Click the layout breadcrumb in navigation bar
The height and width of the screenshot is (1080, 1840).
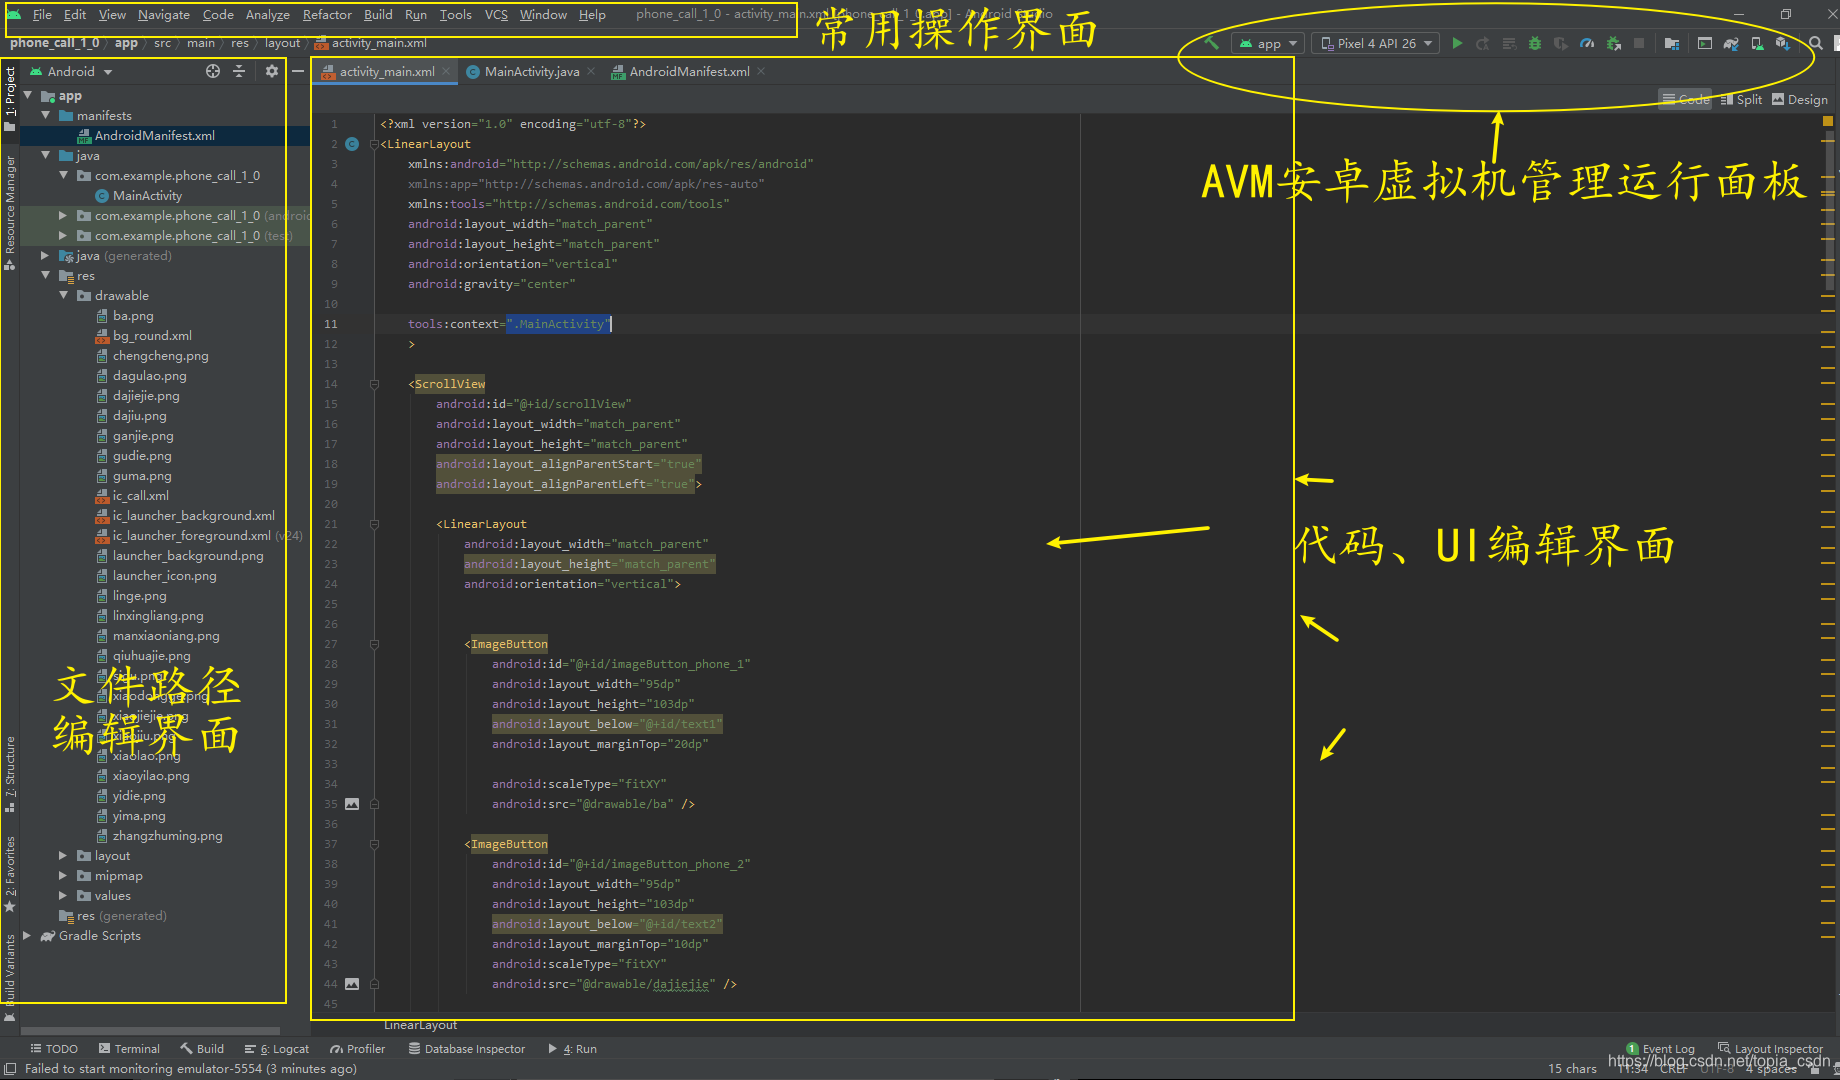283,43
